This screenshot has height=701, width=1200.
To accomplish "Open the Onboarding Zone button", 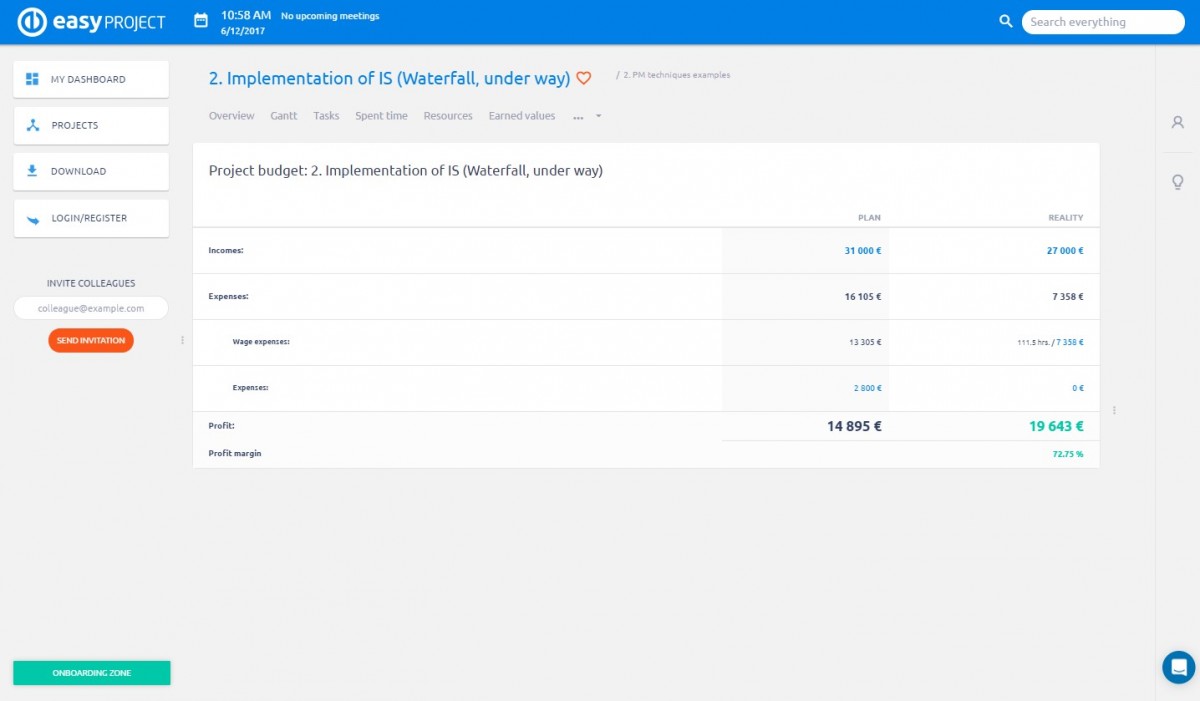I will click(91, 673).
